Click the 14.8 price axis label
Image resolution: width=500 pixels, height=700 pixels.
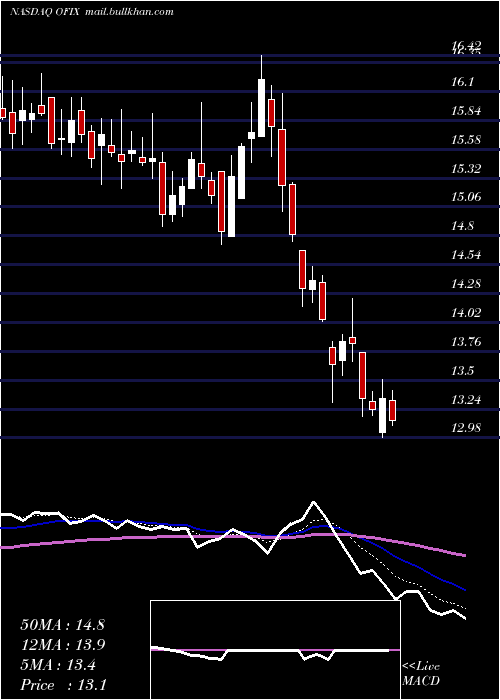pyautogui.click(x=462, y=226)
